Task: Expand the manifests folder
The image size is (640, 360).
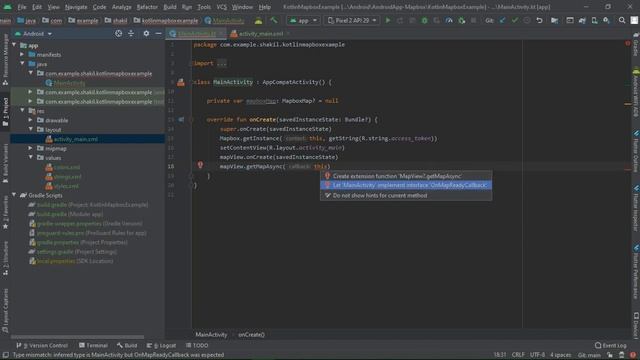Action: [x=22, y=54]
